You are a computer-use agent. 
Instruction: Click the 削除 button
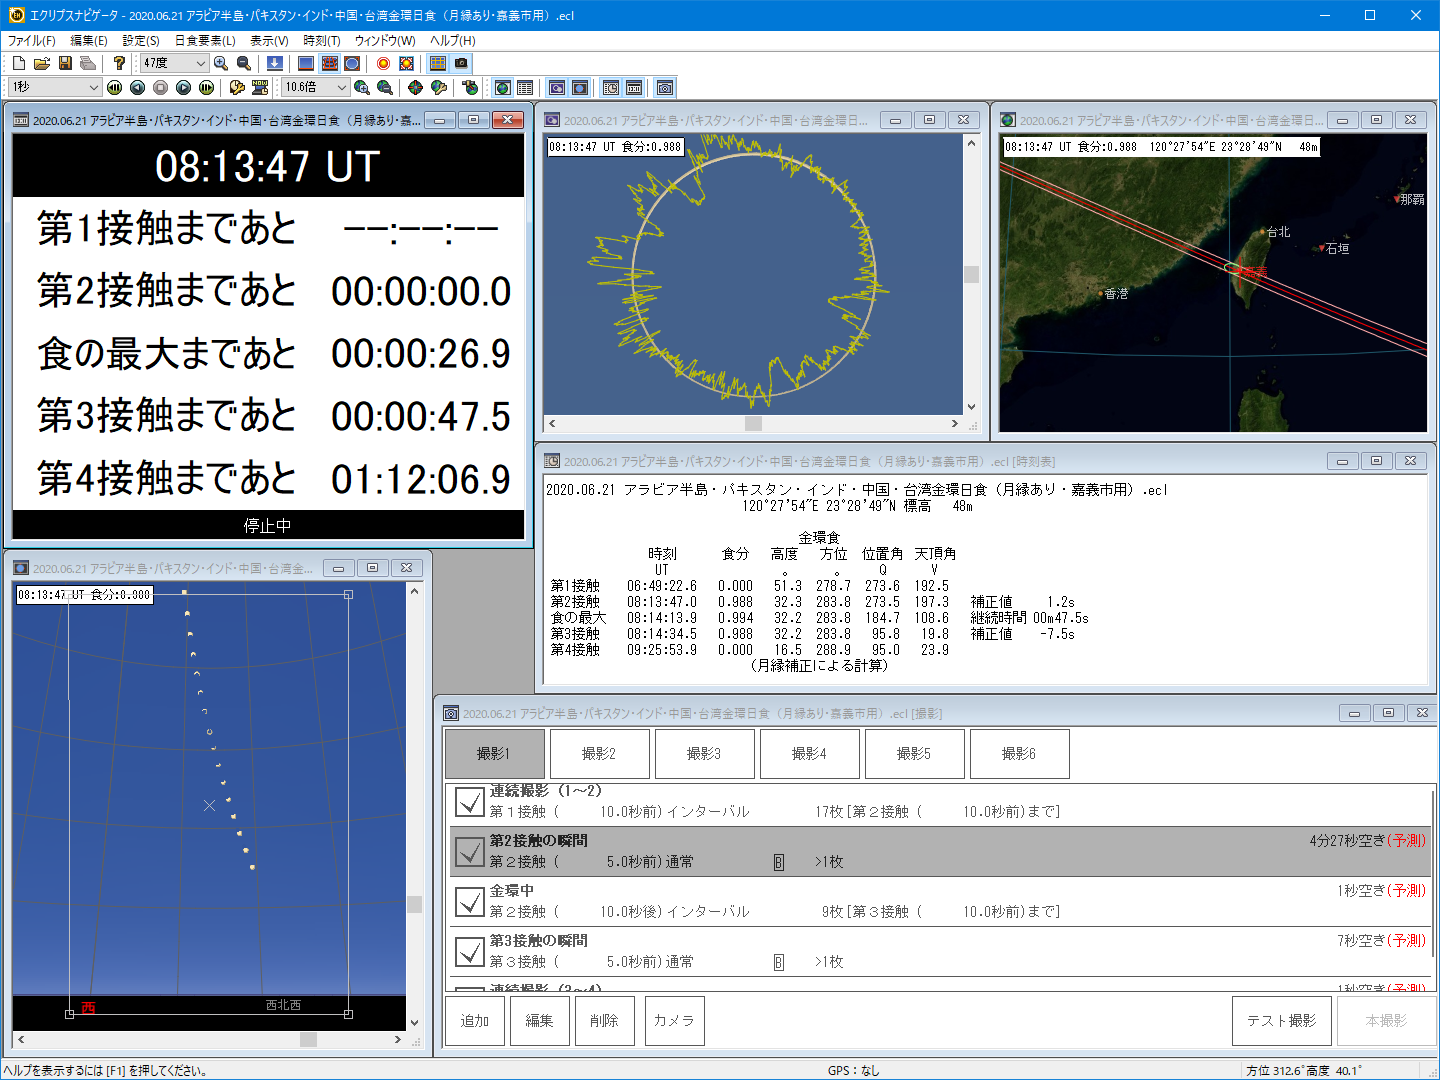tap(605, 1021)
